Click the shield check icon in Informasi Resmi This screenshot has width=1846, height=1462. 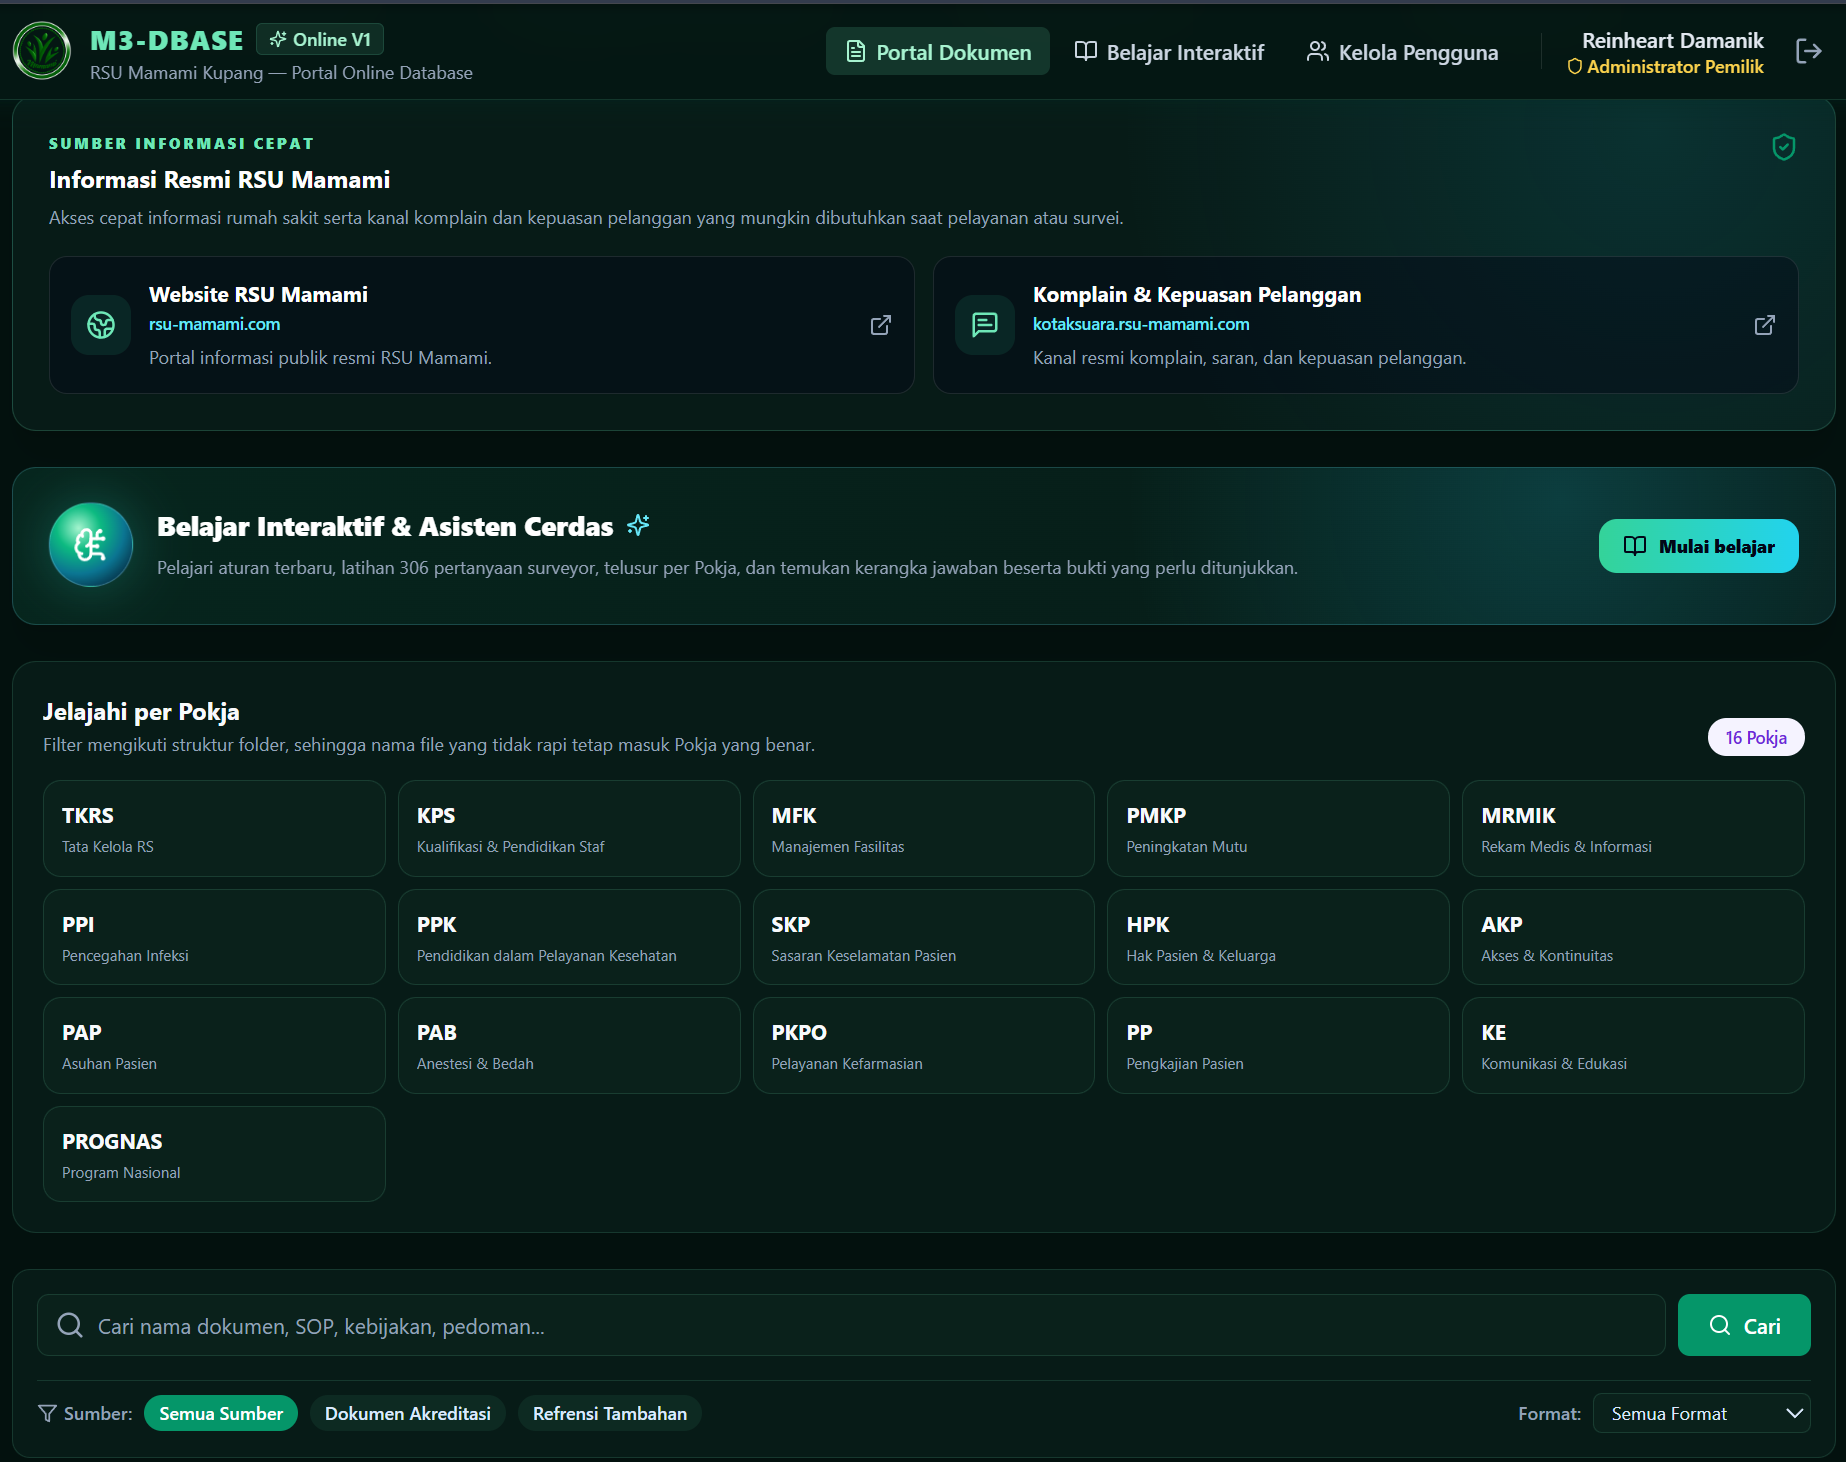coord(1783,147)
